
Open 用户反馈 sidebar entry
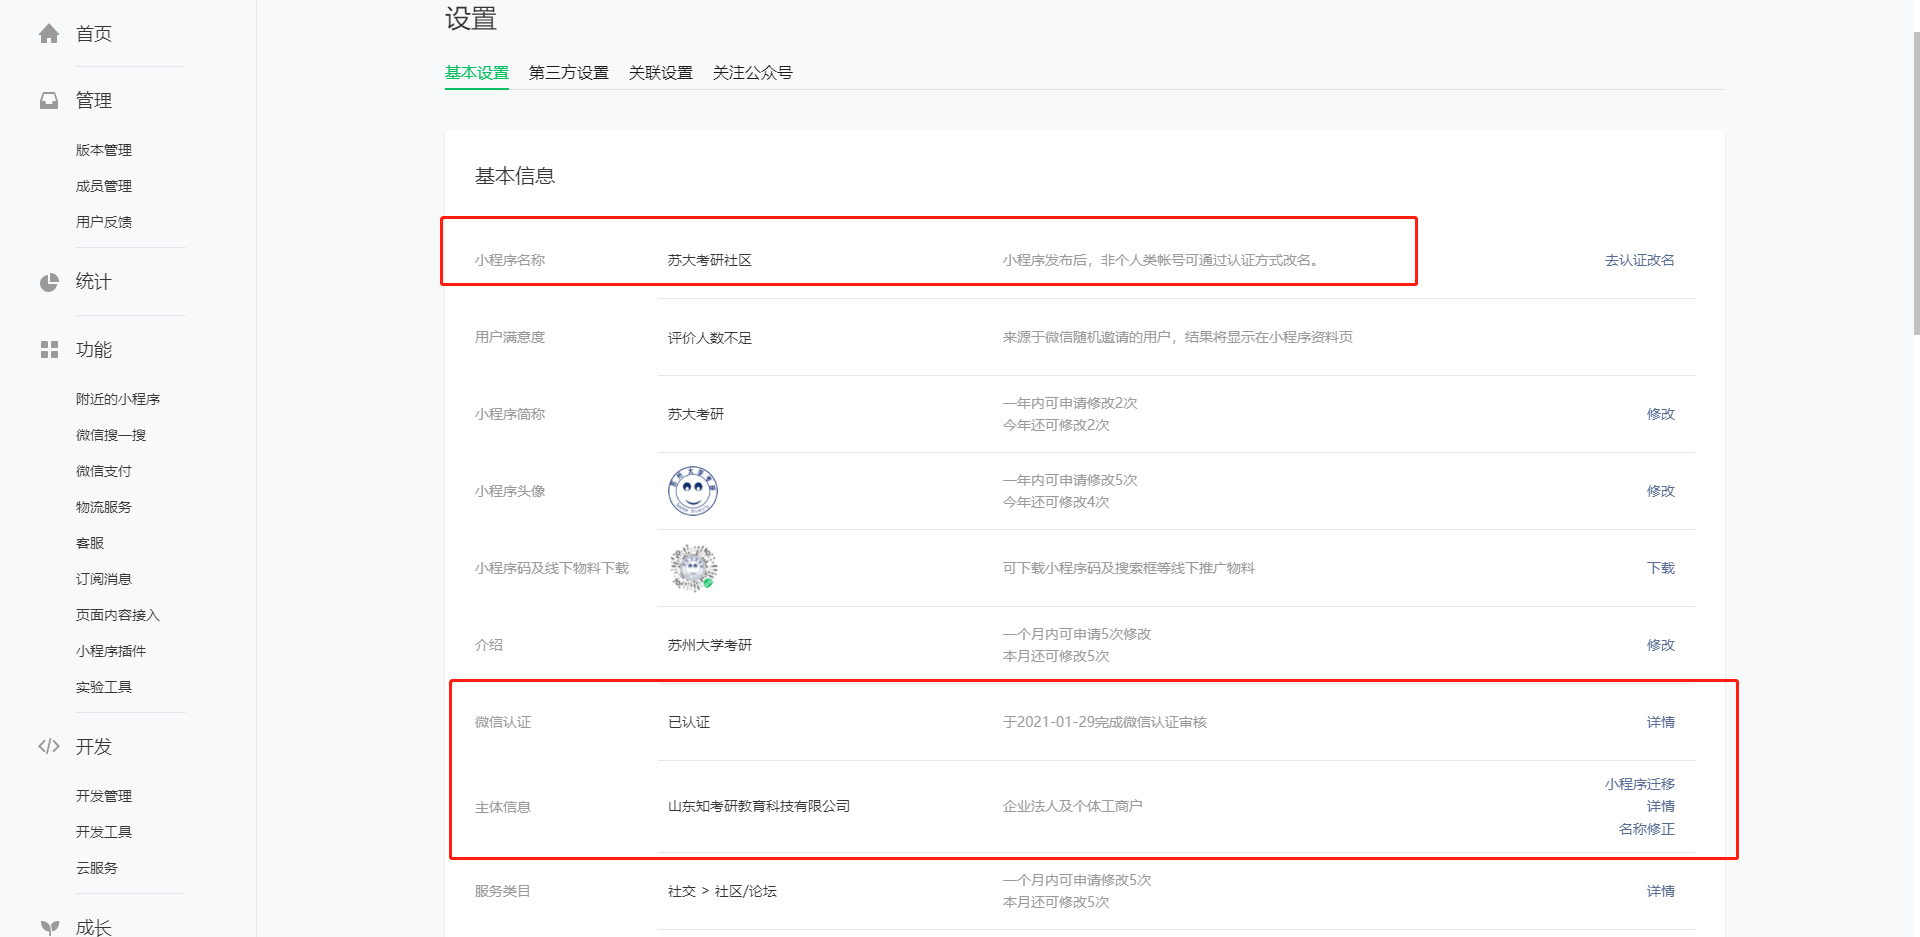pyautogui.click(x=104, y=222)
